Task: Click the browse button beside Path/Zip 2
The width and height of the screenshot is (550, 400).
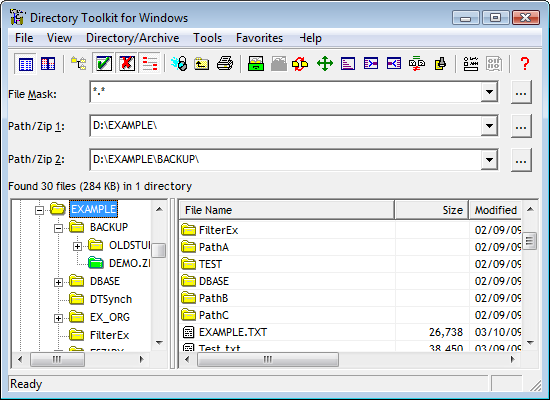Action: coord(521,160)
